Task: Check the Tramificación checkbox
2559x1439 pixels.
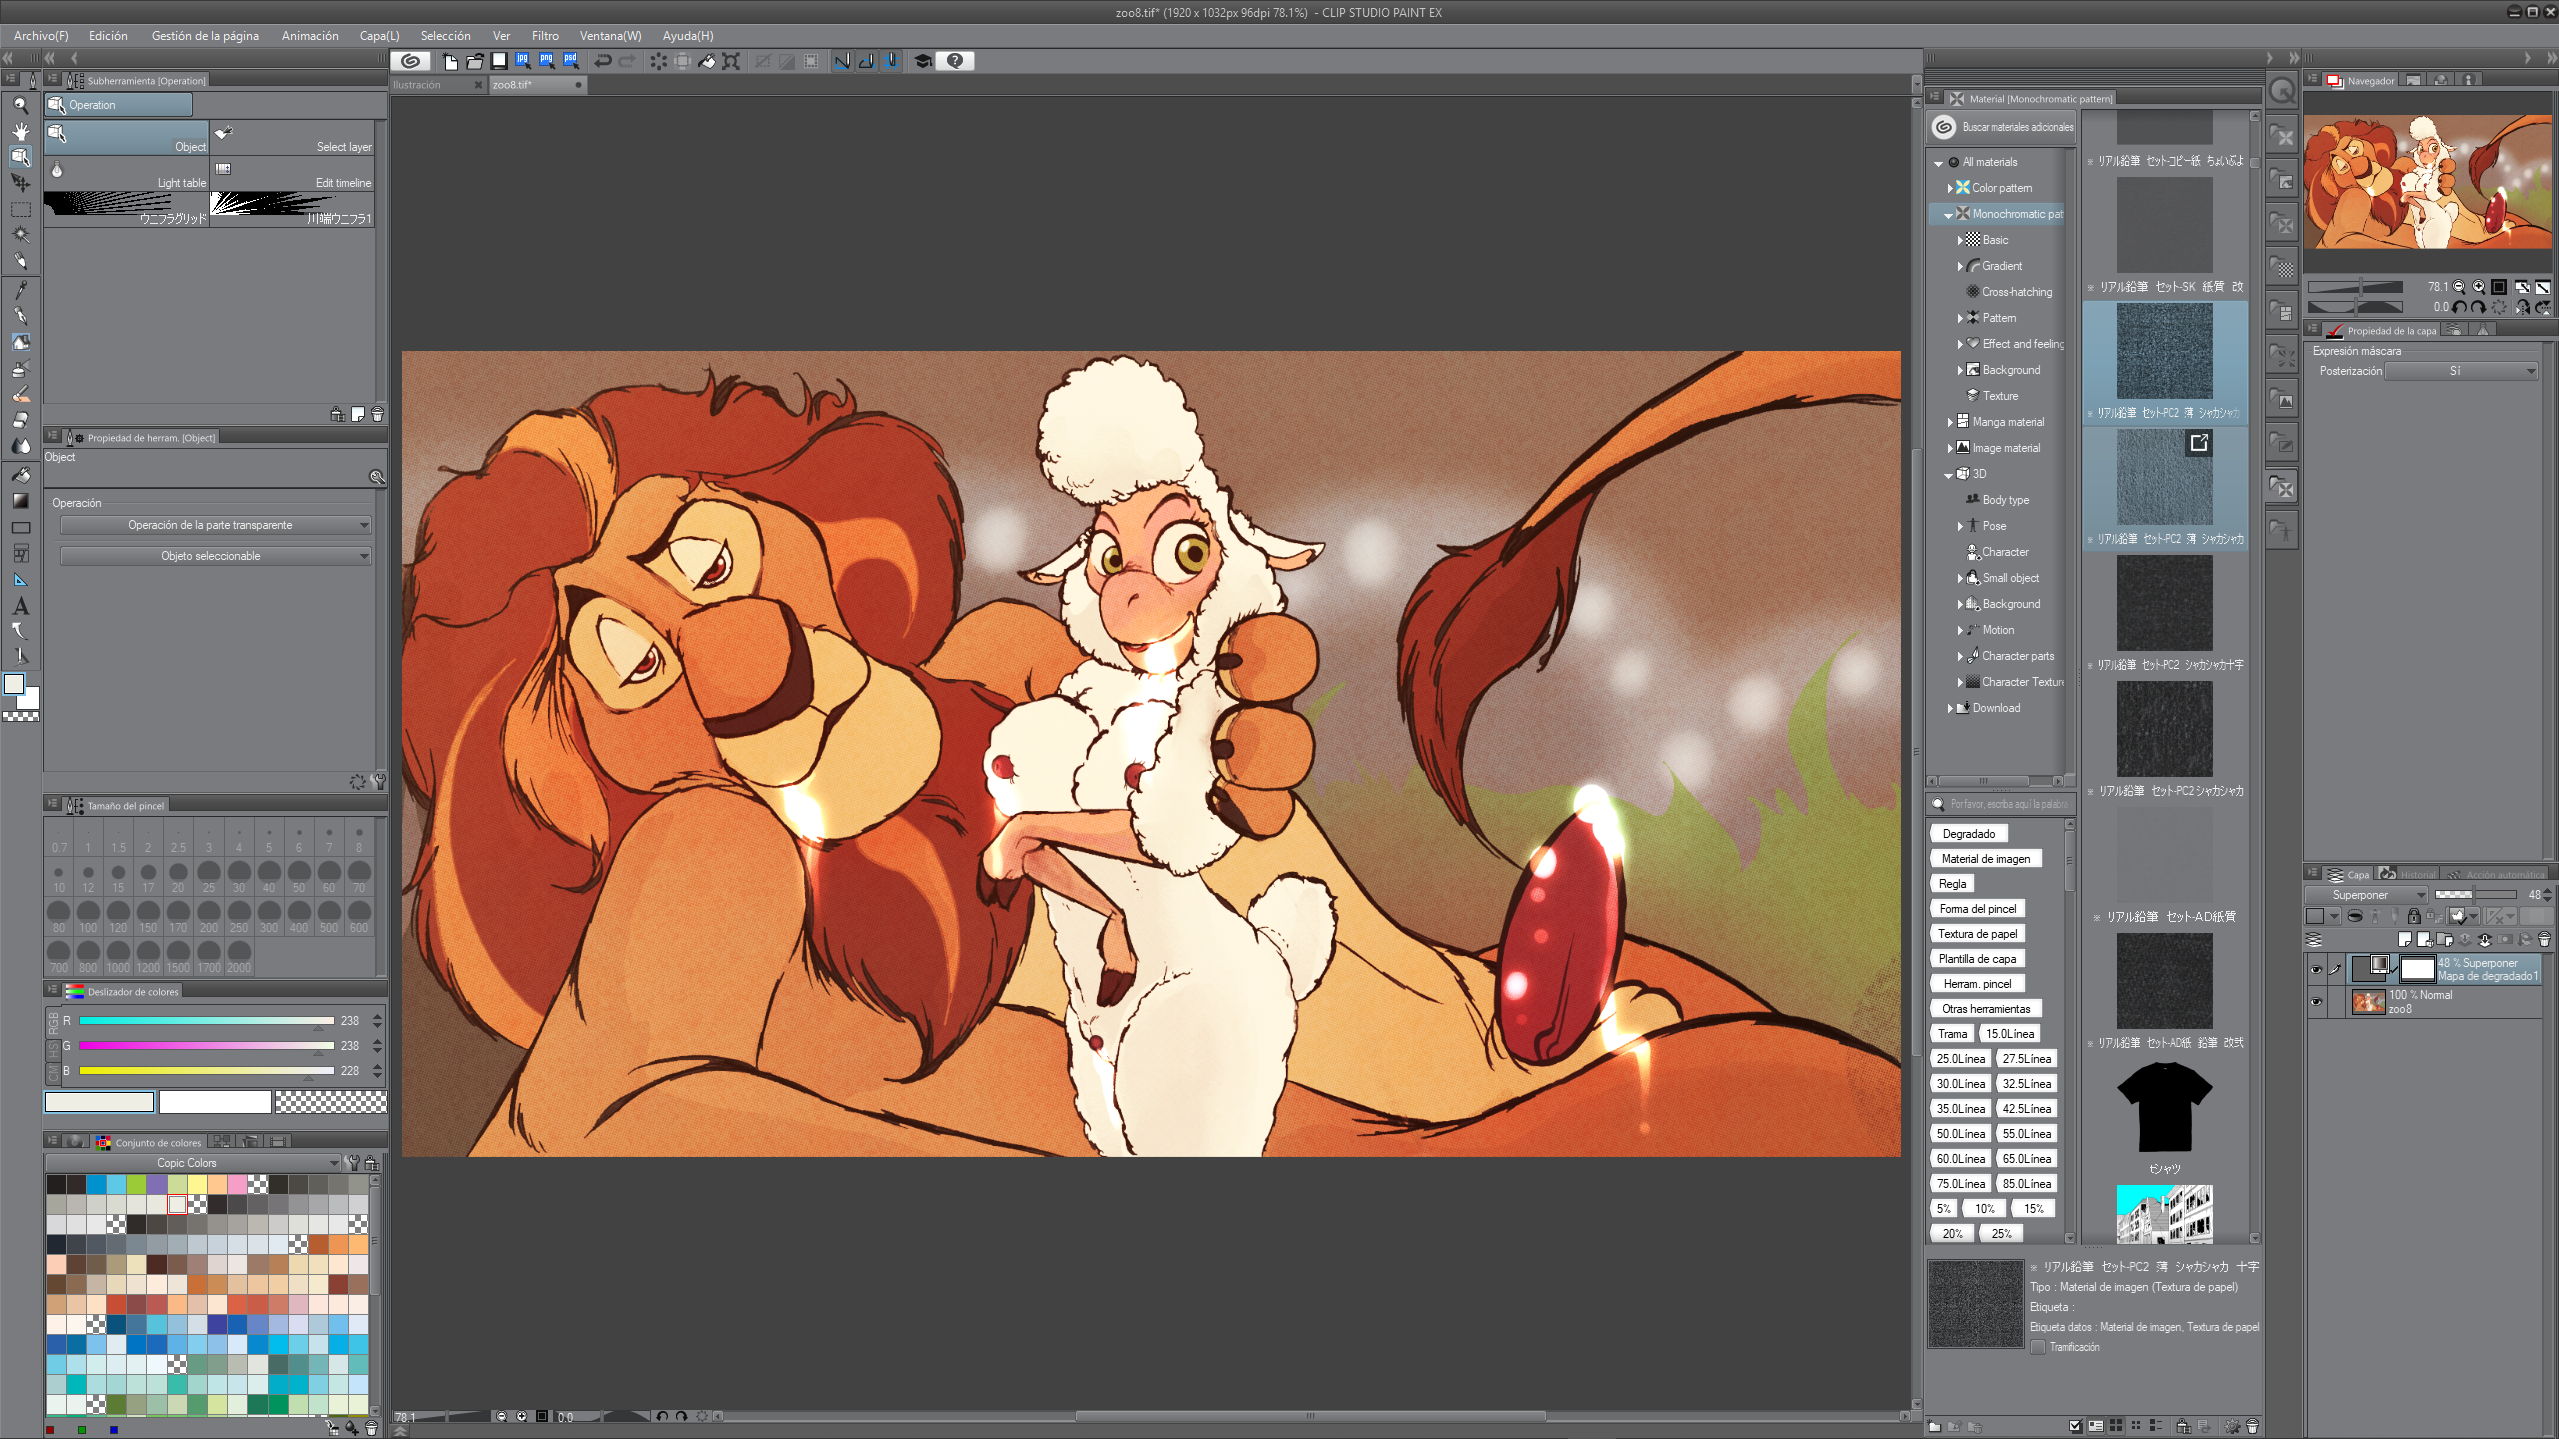Action: pos(2037,1347)
